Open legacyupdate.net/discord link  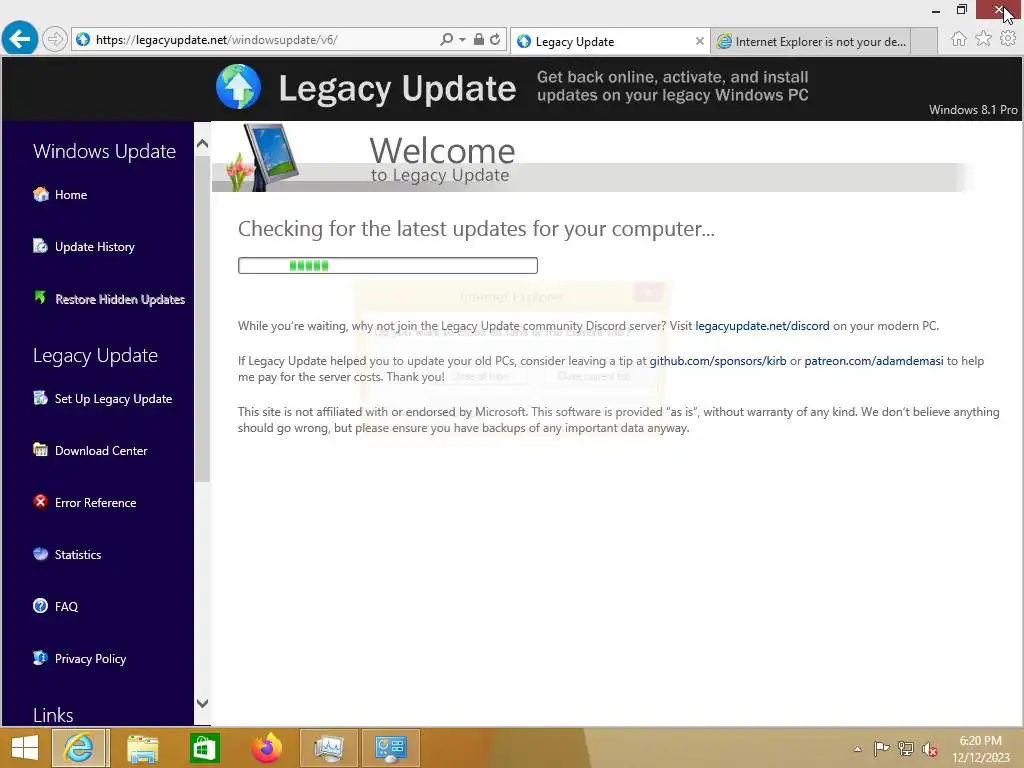pyautogui.click(x=762, y=326)
